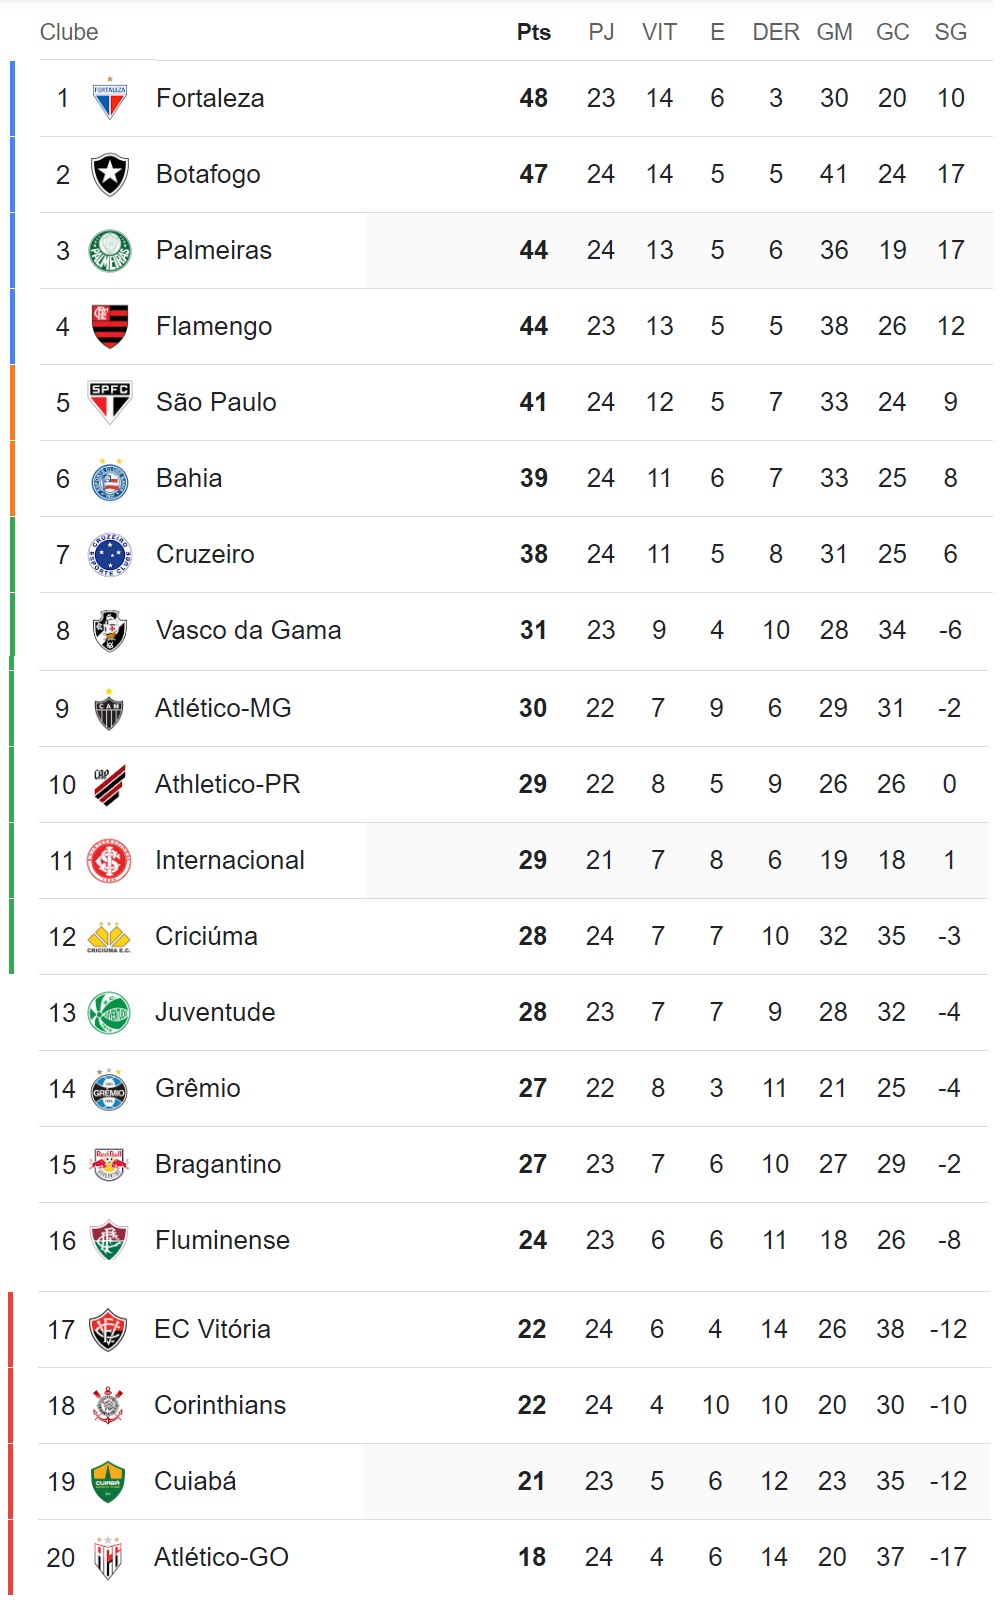Click the Palmeiras green crest
The width and height of the screenshot is (1004, 1616).
tap(110, 250)
